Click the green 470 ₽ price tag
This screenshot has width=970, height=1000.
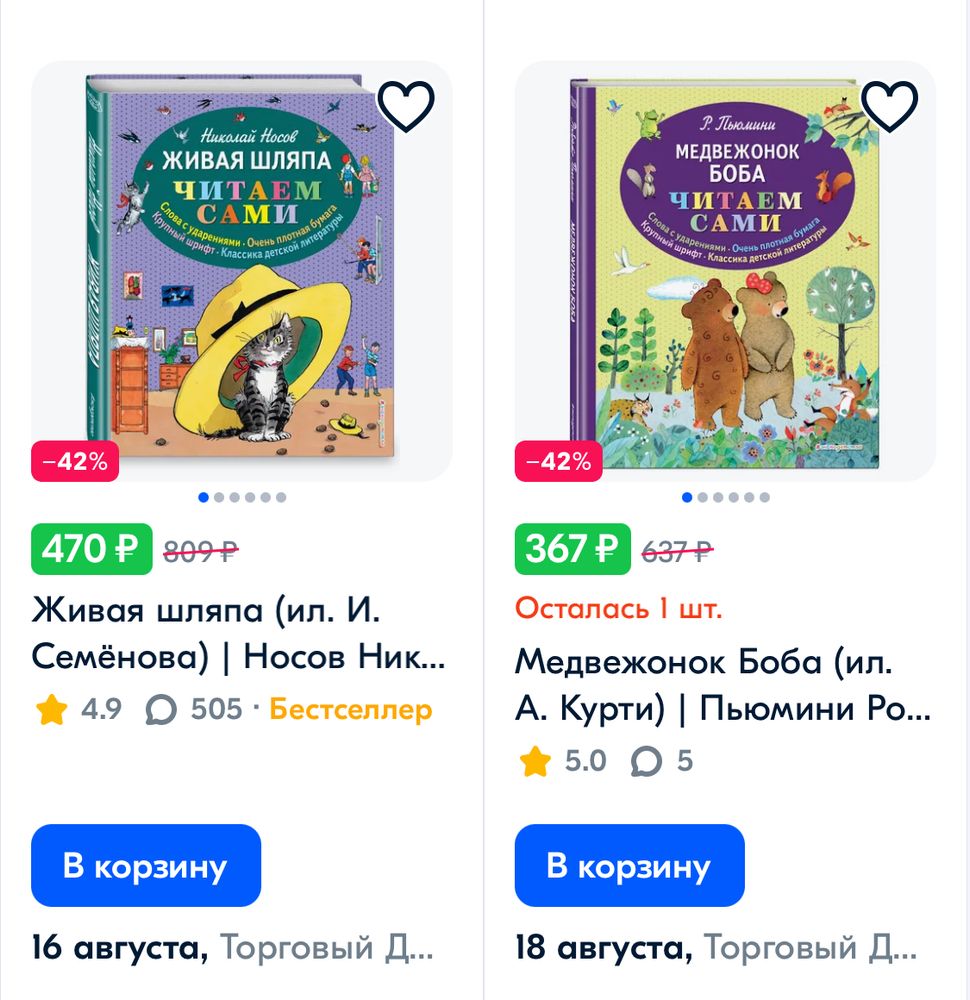(90, 547)
